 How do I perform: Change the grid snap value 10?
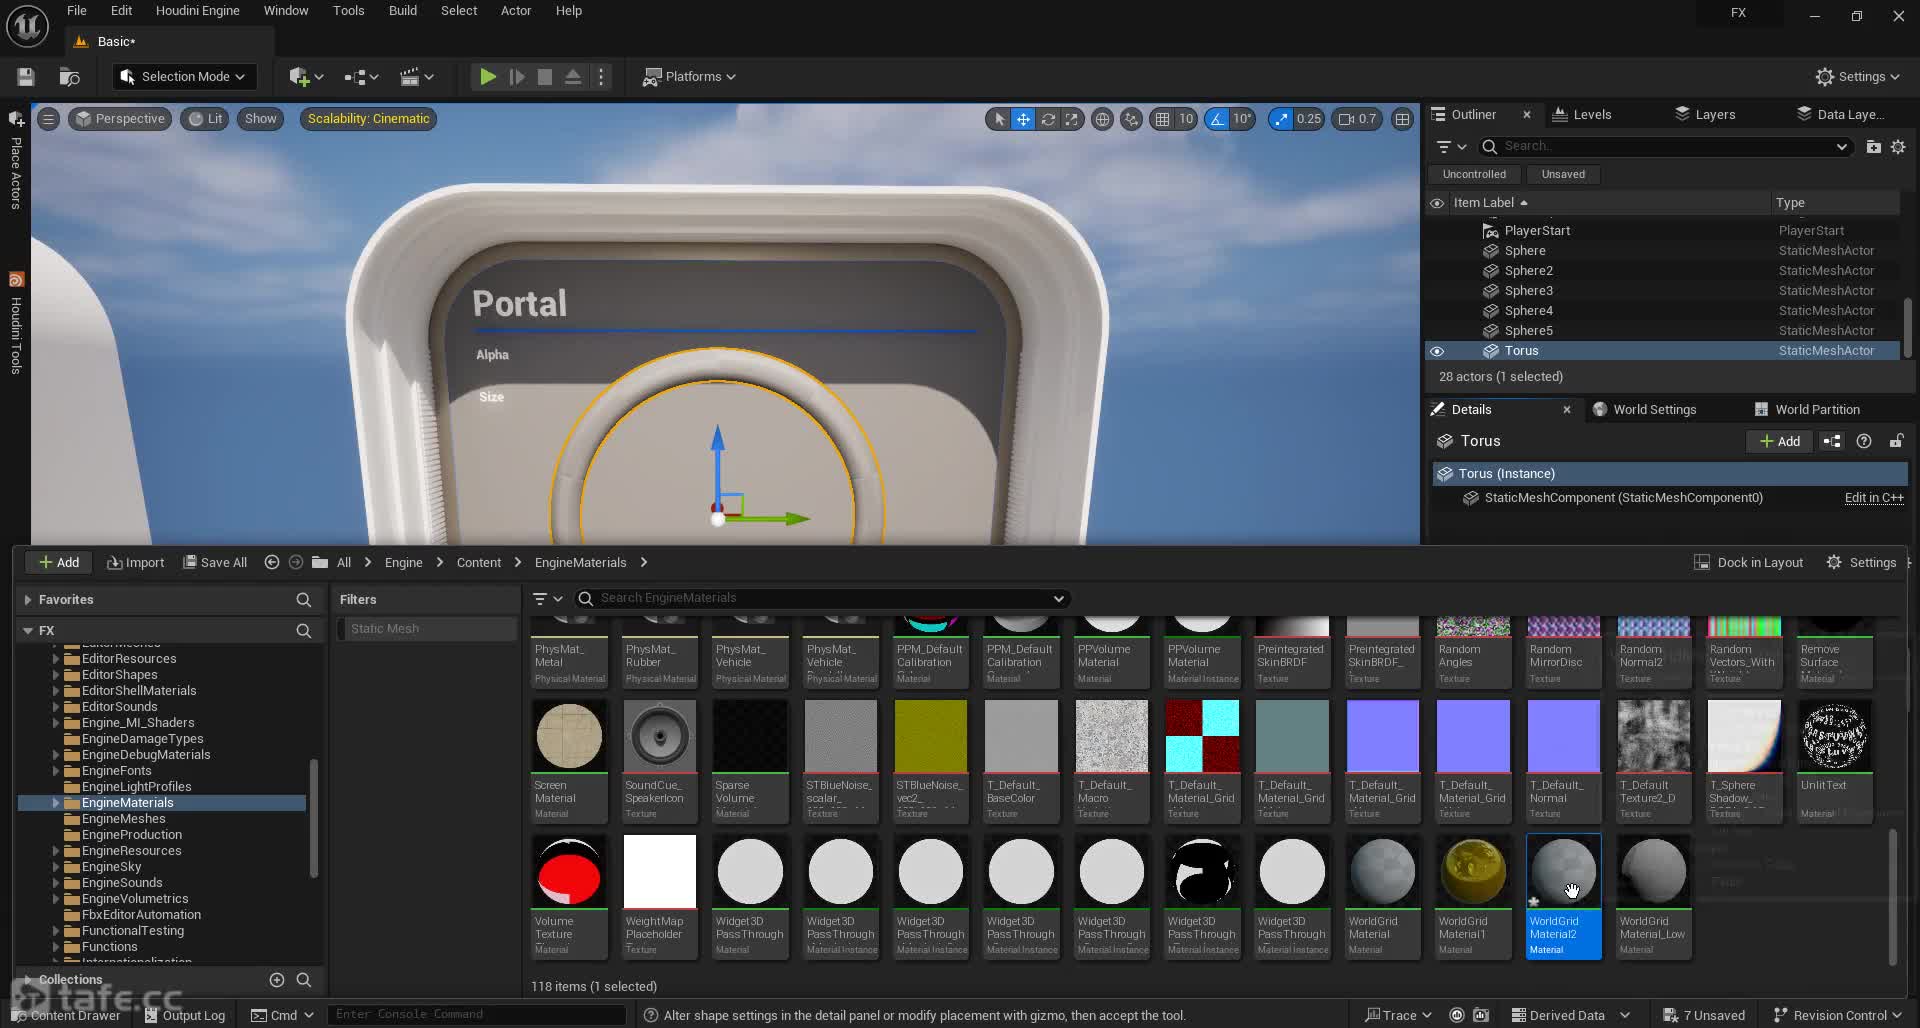pyautogui.click(x=1185, y=119)
